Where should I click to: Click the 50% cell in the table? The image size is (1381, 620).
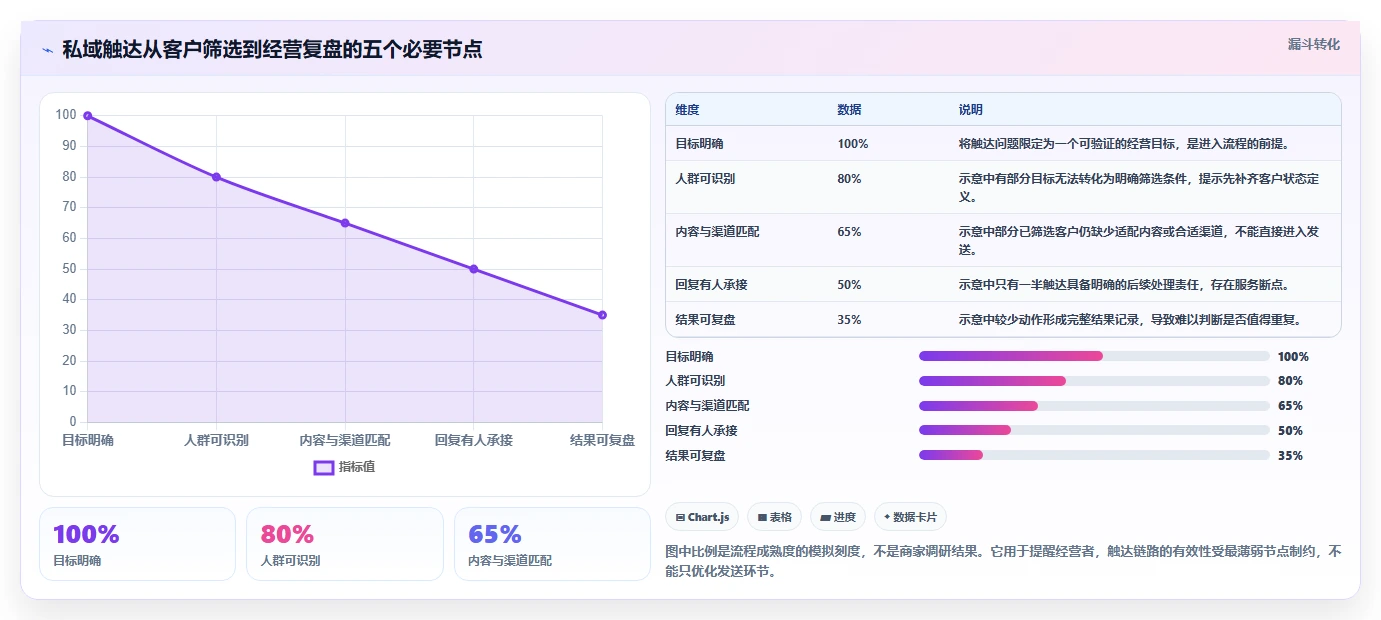849,285
